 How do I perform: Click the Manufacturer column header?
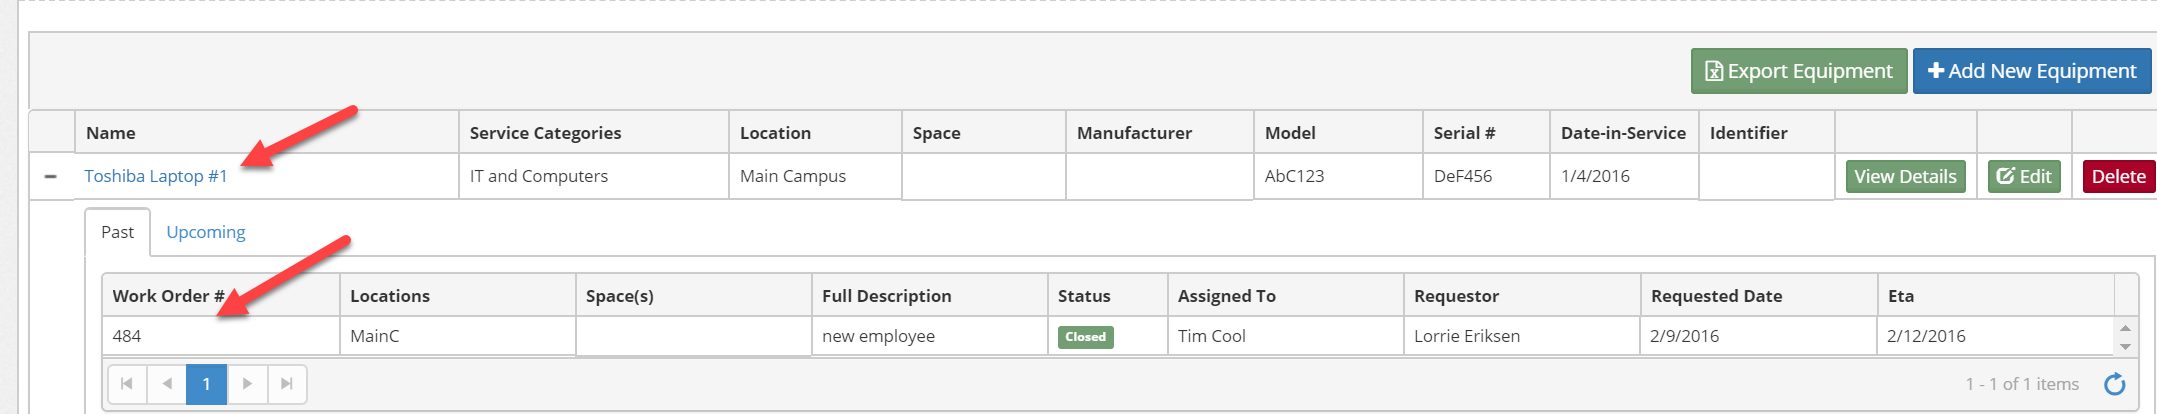point(1160,133)
